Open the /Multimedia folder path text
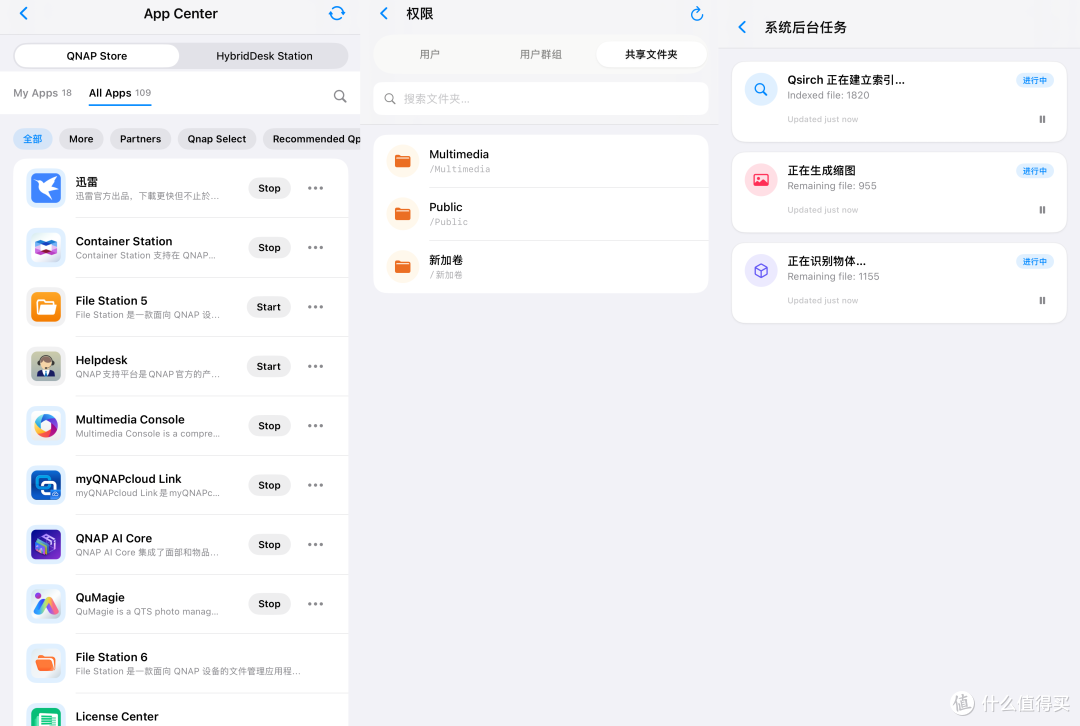Viewport: 1080px width, 726px height. tap(460, 169)
